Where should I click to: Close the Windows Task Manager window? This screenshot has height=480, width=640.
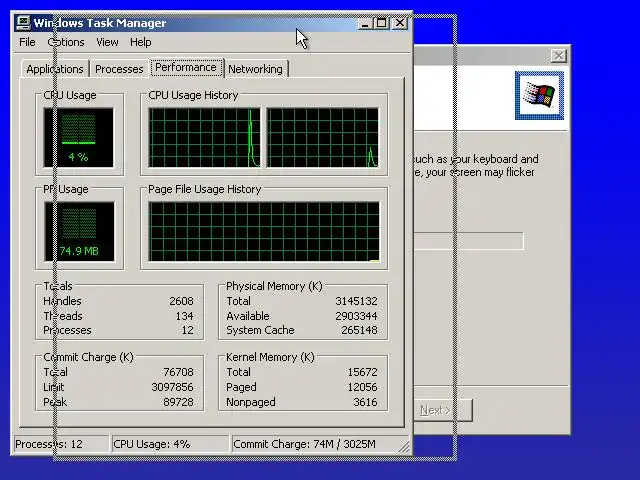[x=400, y=23]
